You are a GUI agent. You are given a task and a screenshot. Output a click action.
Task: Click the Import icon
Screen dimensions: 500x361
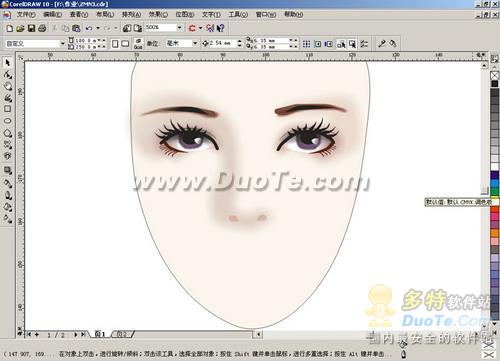click(x=127, y=28)
